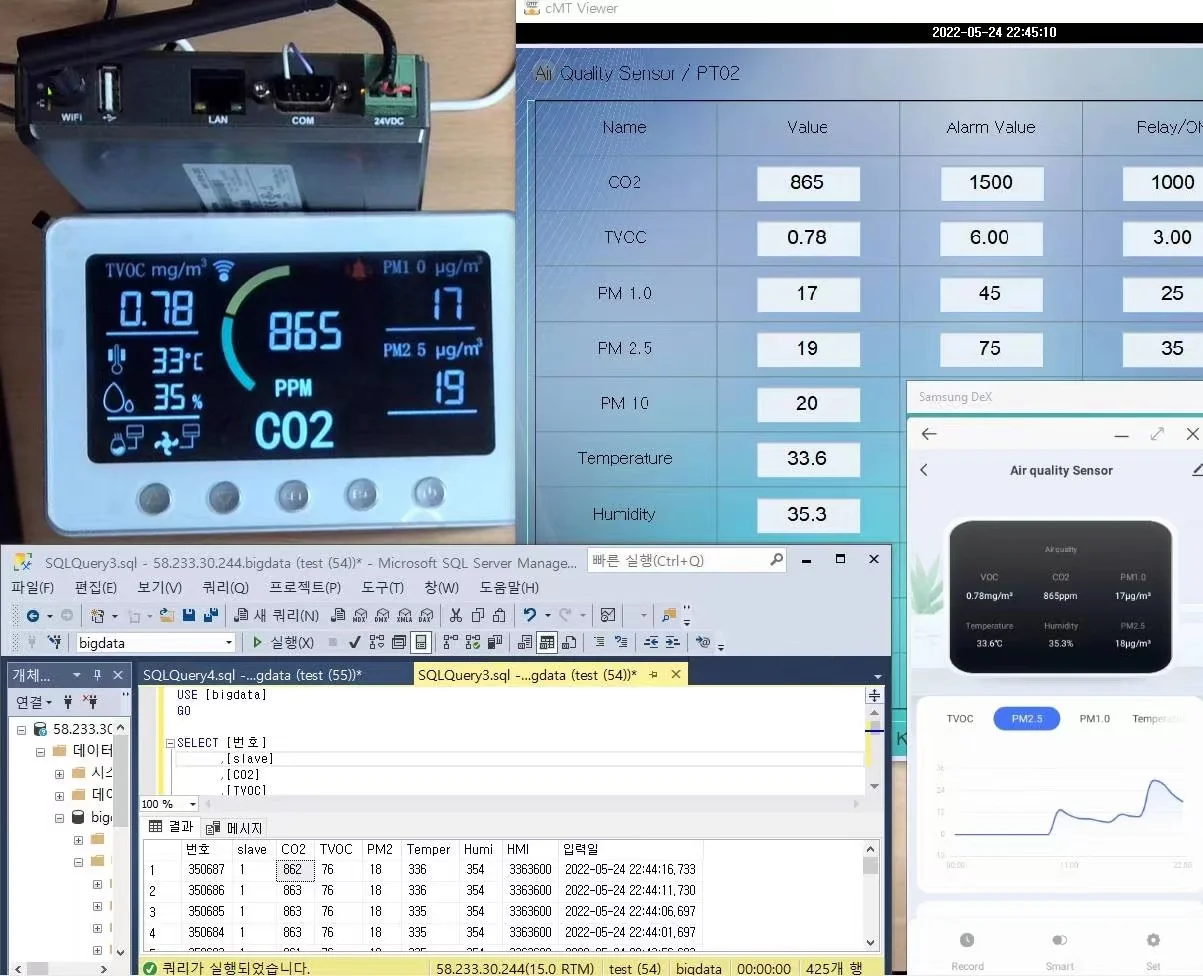
Task: Click the Paste icon in SSMS toolbar
Action: pos(499,616)
